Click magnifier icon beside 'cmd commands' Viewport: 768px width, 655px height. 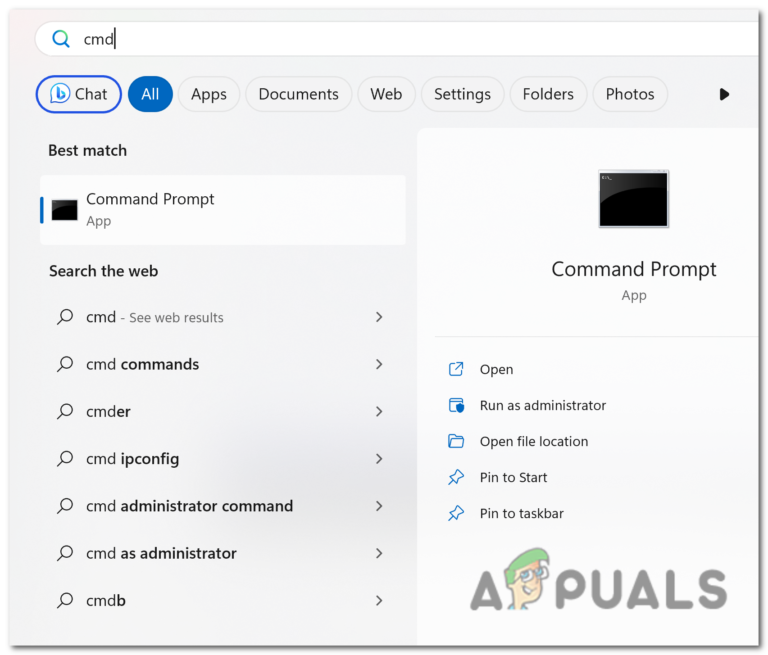(x=65, y=364)
